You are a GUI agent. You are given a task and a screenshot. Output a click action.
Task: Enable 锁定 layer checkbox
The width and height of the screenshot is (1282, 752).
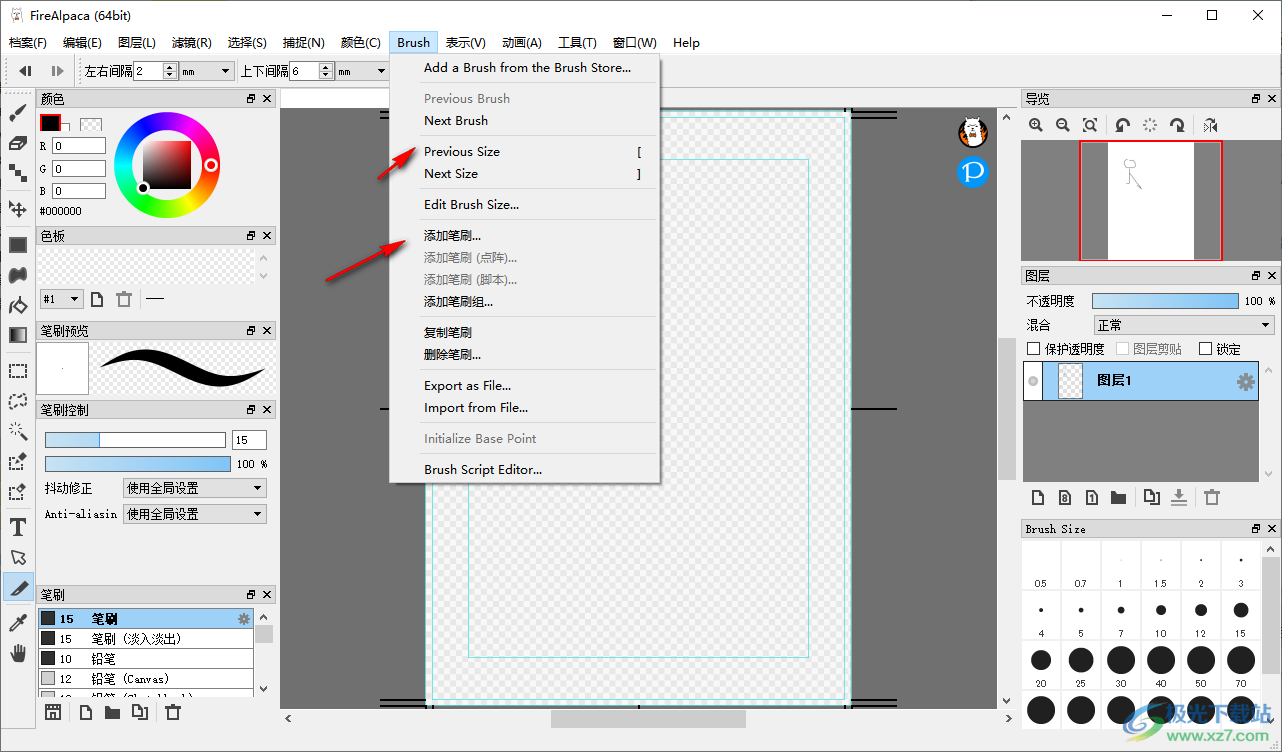pos(1205,349)
